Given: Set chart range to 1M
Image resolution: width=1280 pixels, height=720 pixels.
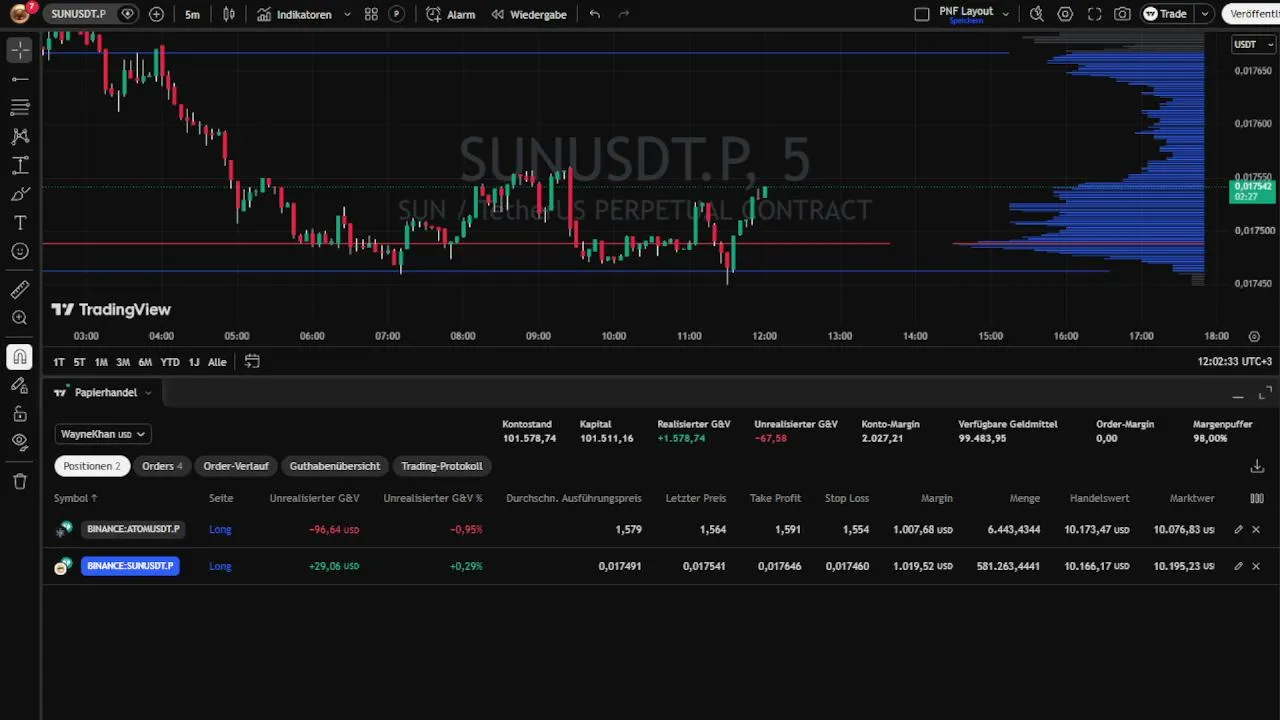Looking at the screenshot, I should 101,362.
